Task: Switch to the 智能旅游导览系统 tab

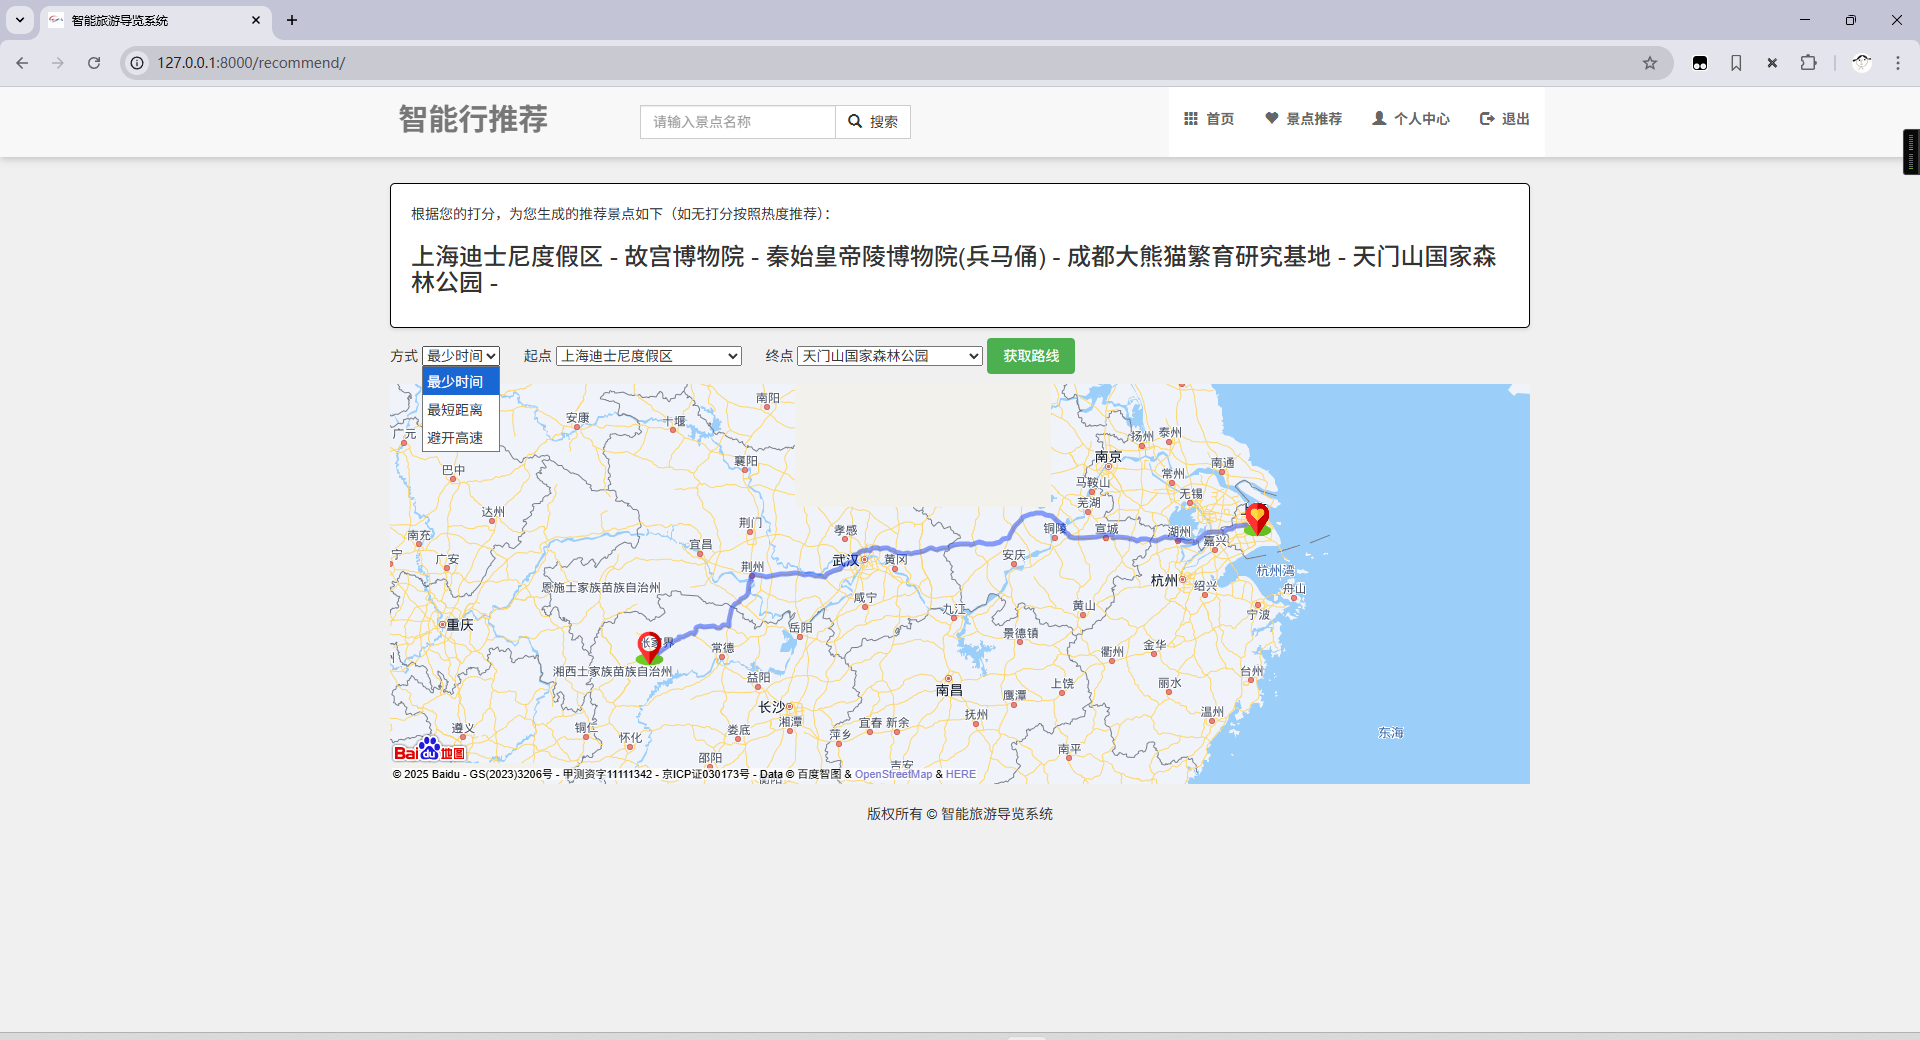Action: pyautogui.click(x=156, y=20)
